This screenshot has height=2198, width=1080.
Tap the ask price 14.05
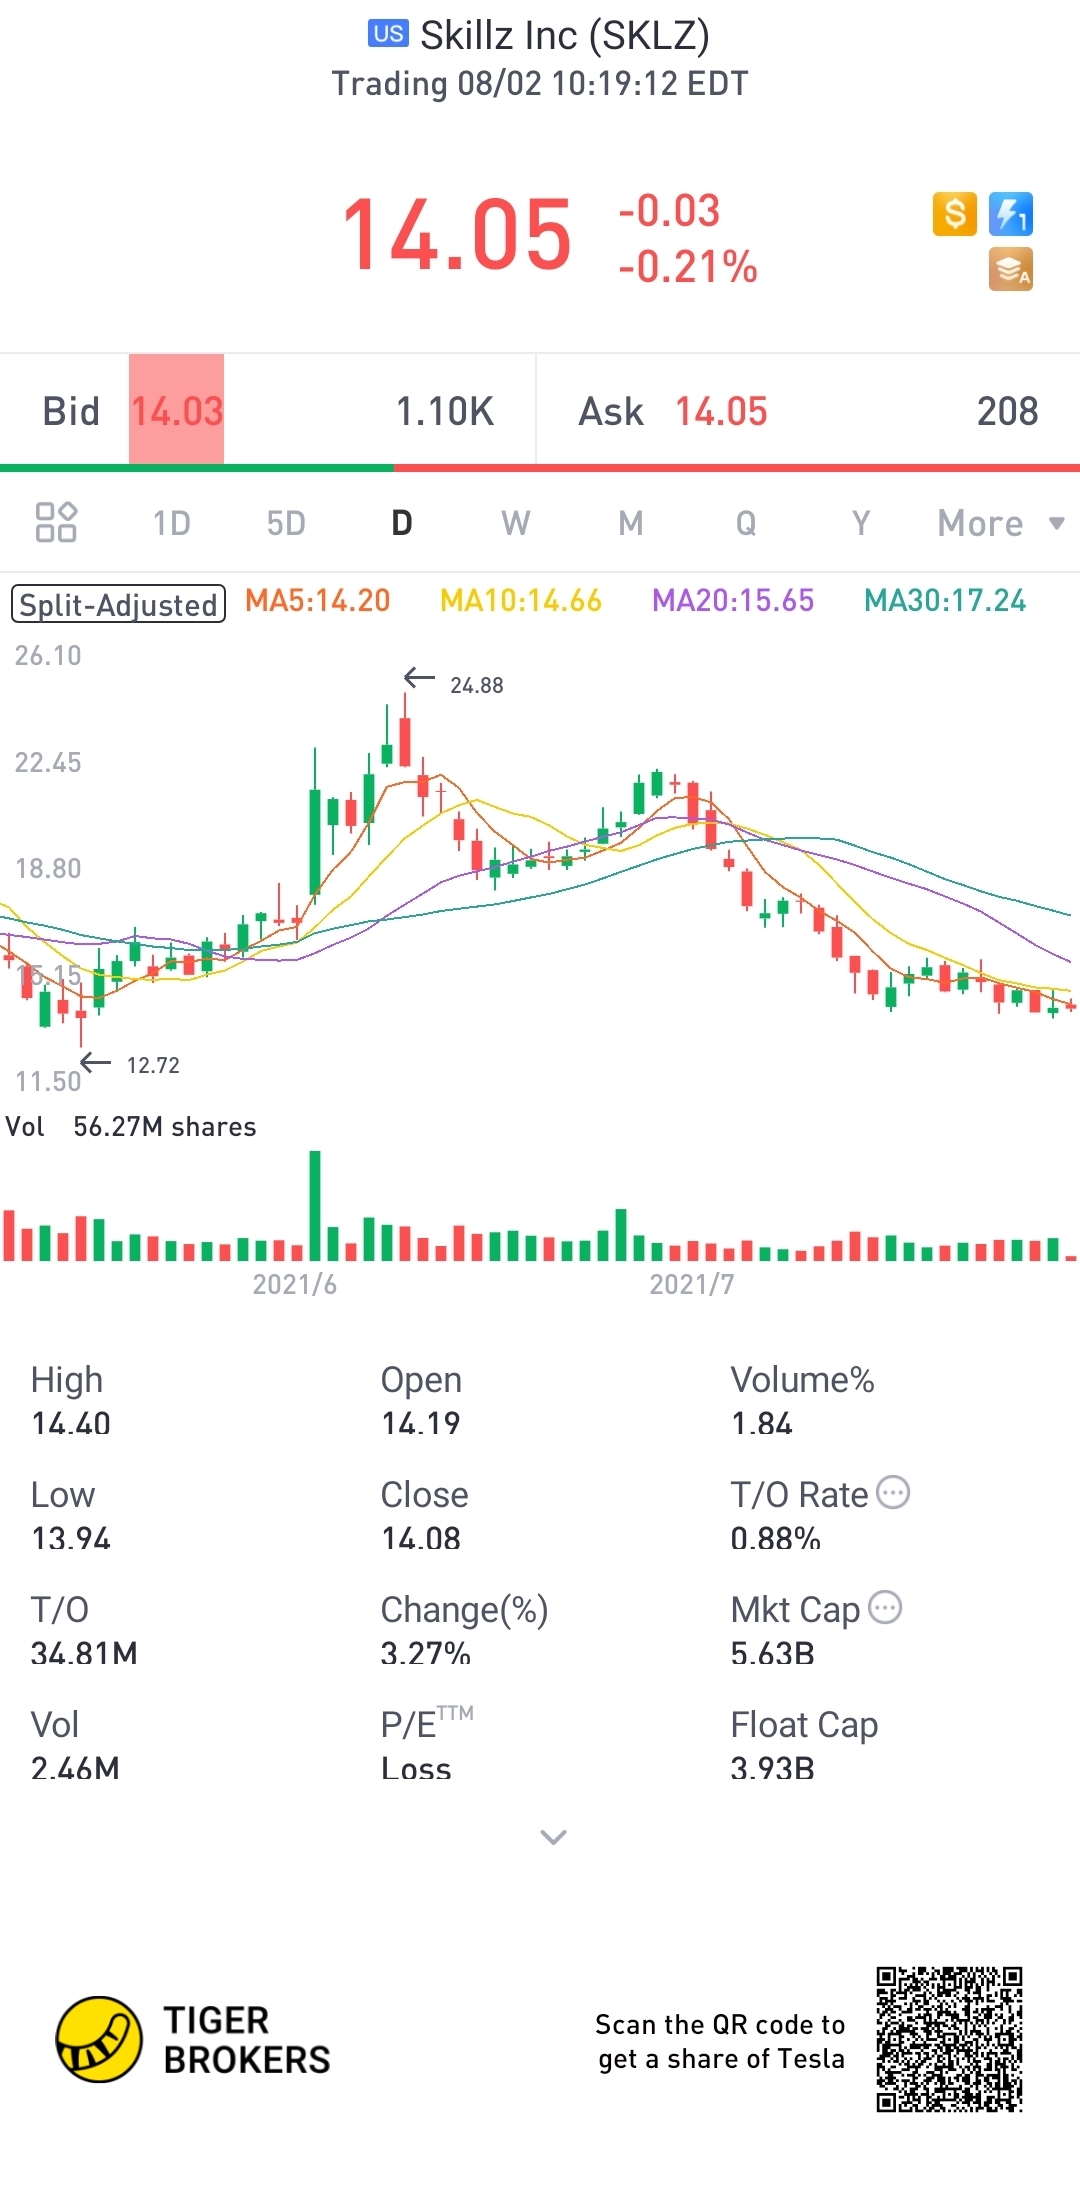tap(721, 411)
